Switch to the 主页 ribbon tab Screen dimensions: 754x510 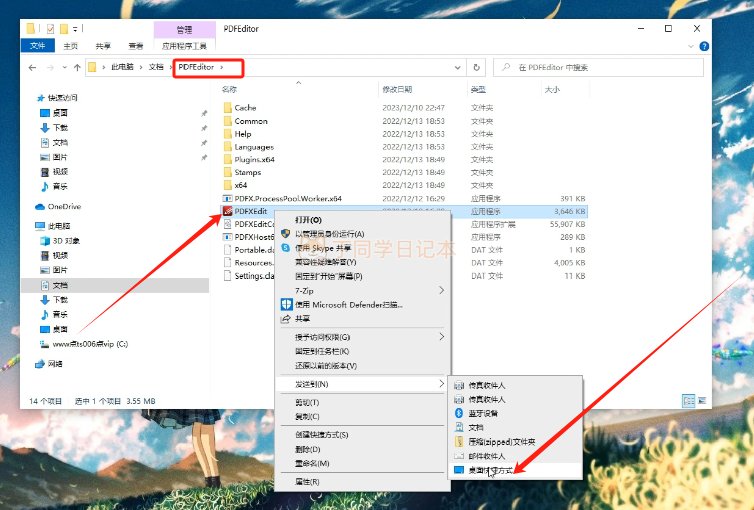click(70, 46)
